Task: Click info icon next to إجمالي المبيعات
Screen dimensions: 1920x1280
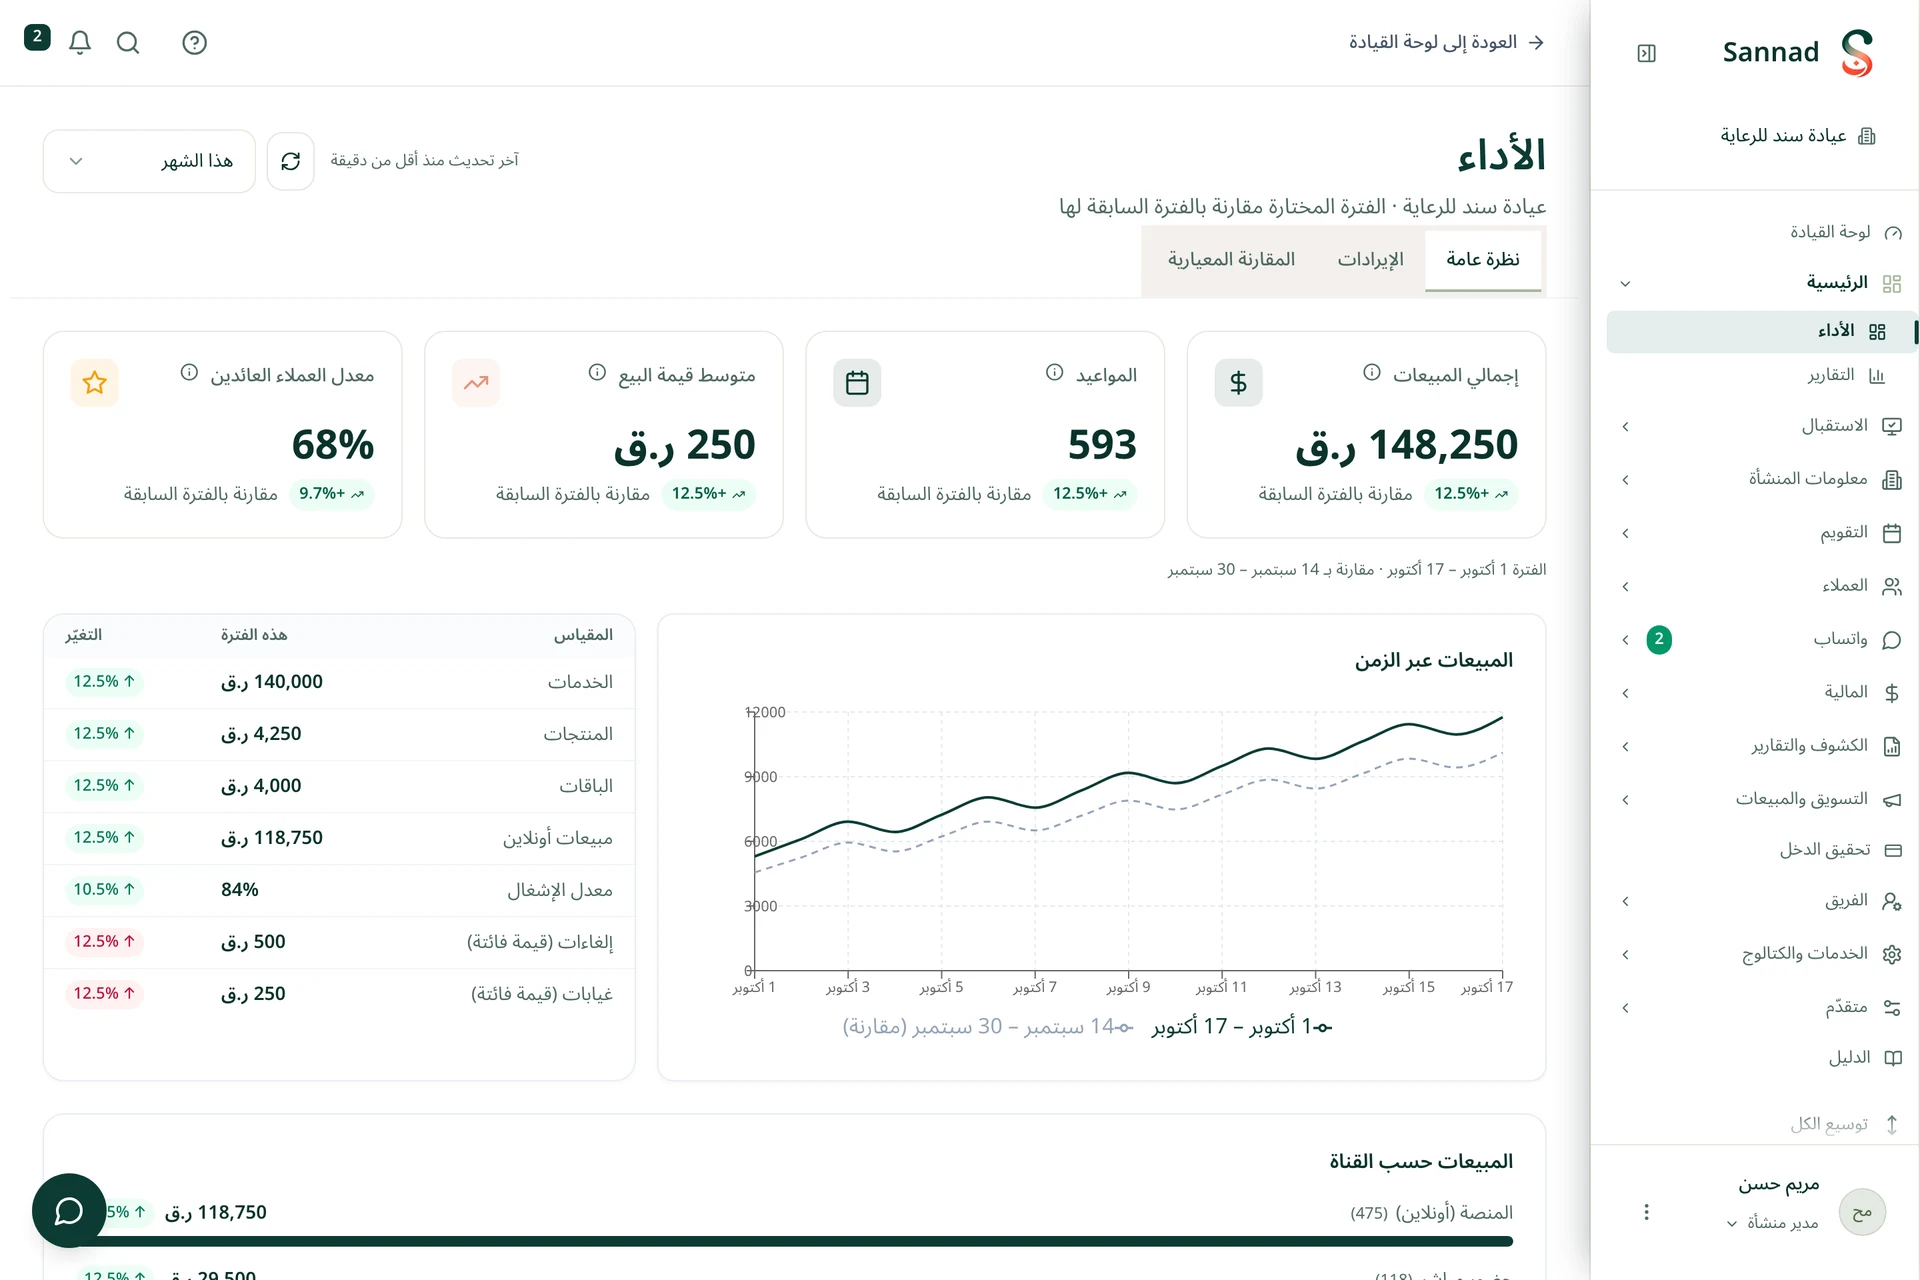Action: tap(1372, 373)
